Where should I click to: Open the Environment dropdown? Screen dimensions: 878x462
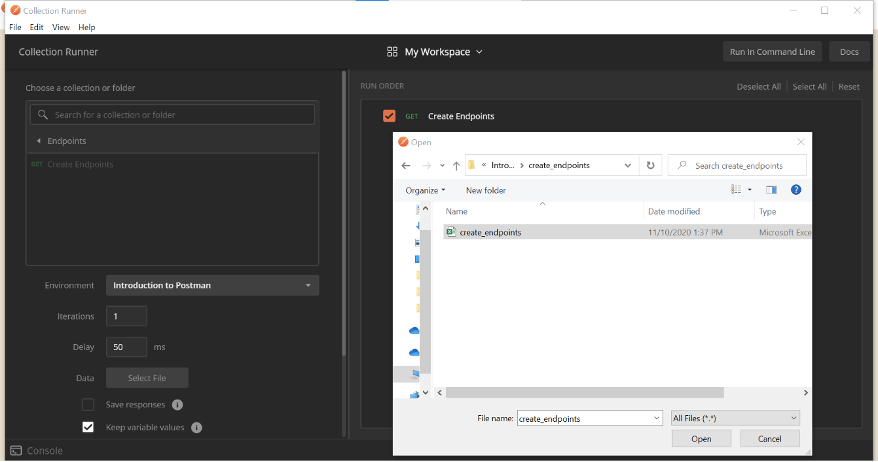coord(212,285)
